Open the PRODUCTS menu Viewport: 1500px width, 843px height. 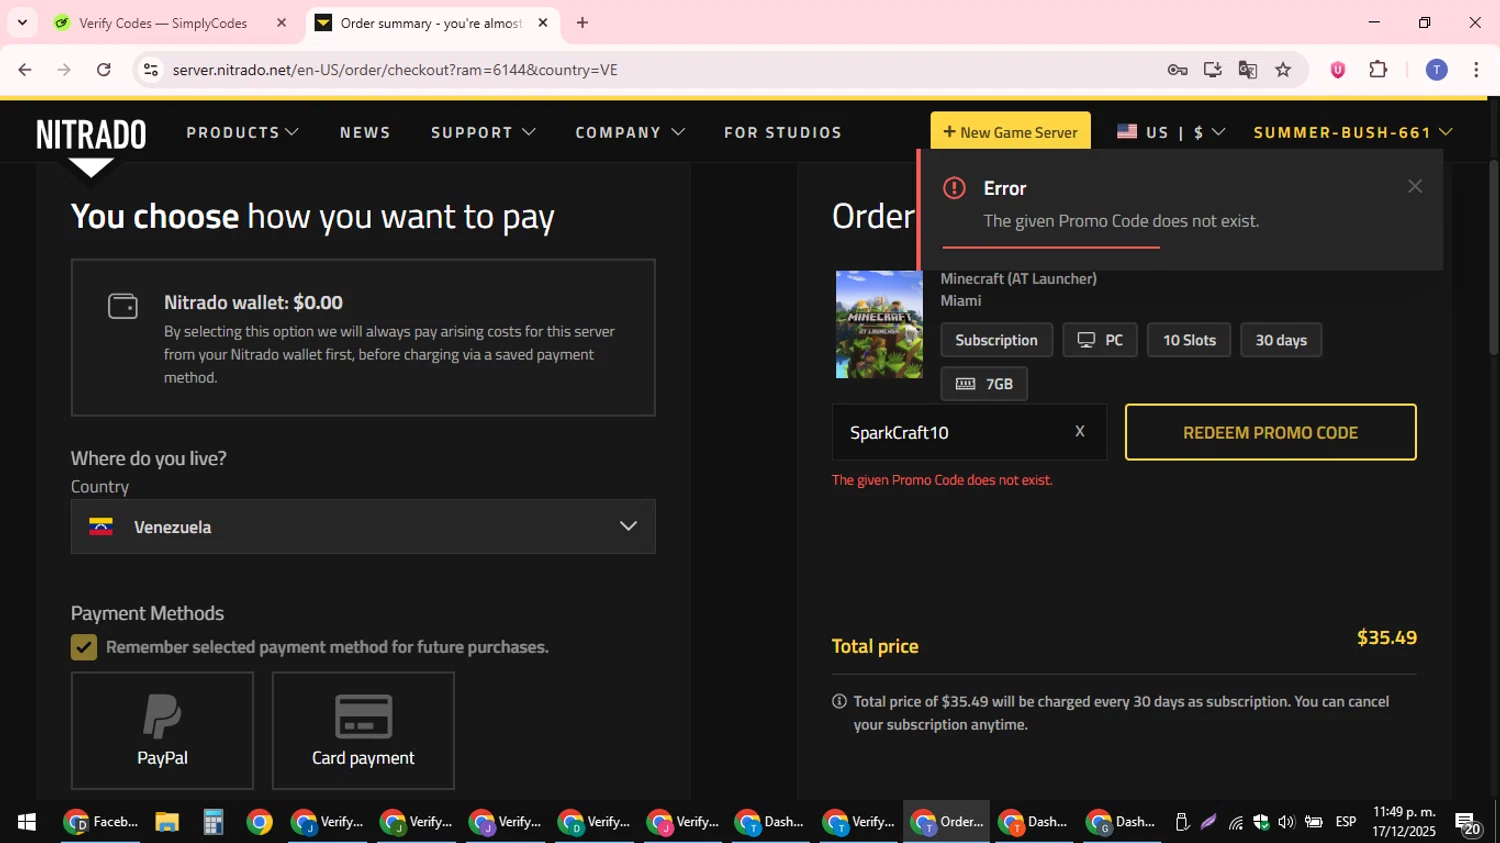[x=242, y=132]
